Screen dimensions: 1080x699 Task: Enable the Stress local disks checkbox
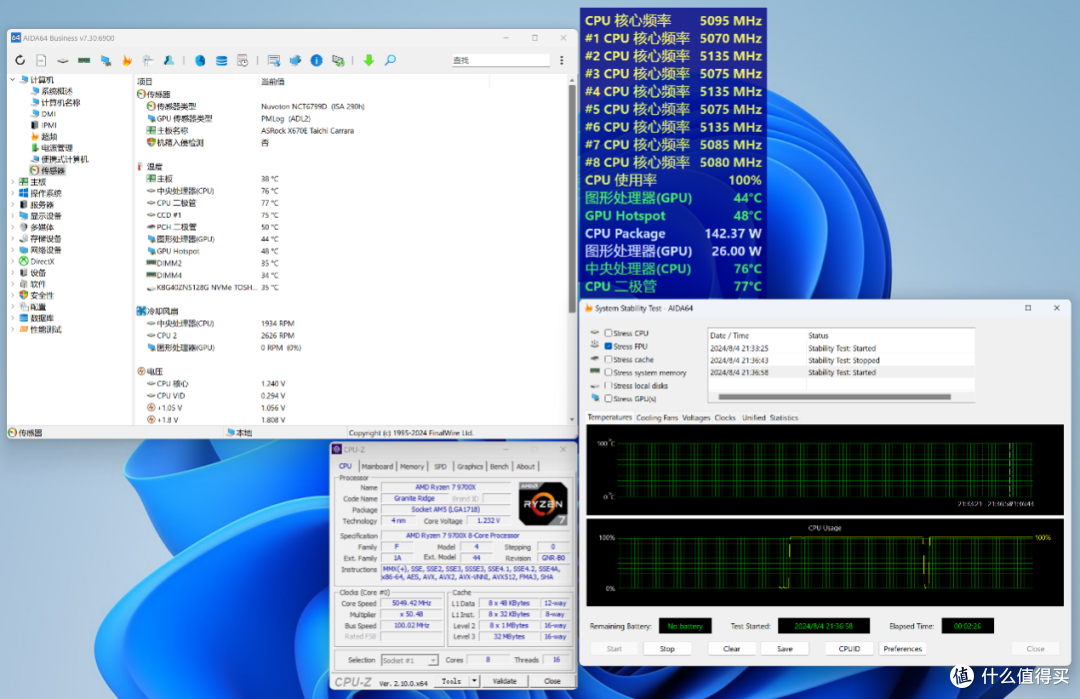[x=608, y=386]
